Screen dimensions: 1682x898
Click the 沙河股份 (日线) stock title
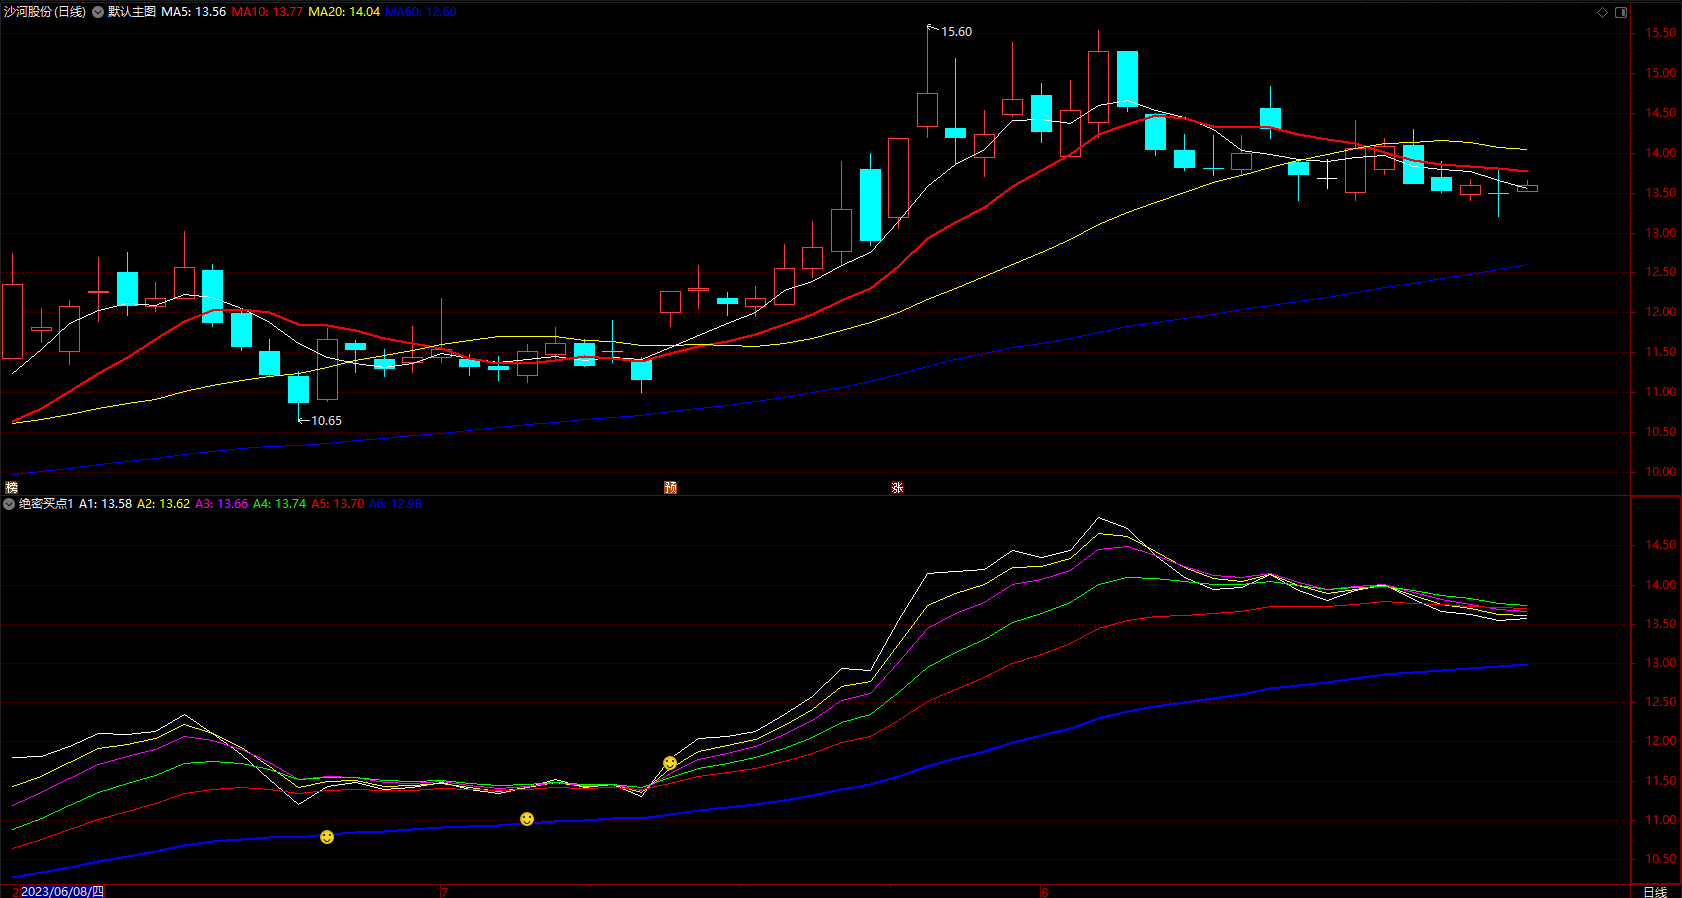coord(45,12)
